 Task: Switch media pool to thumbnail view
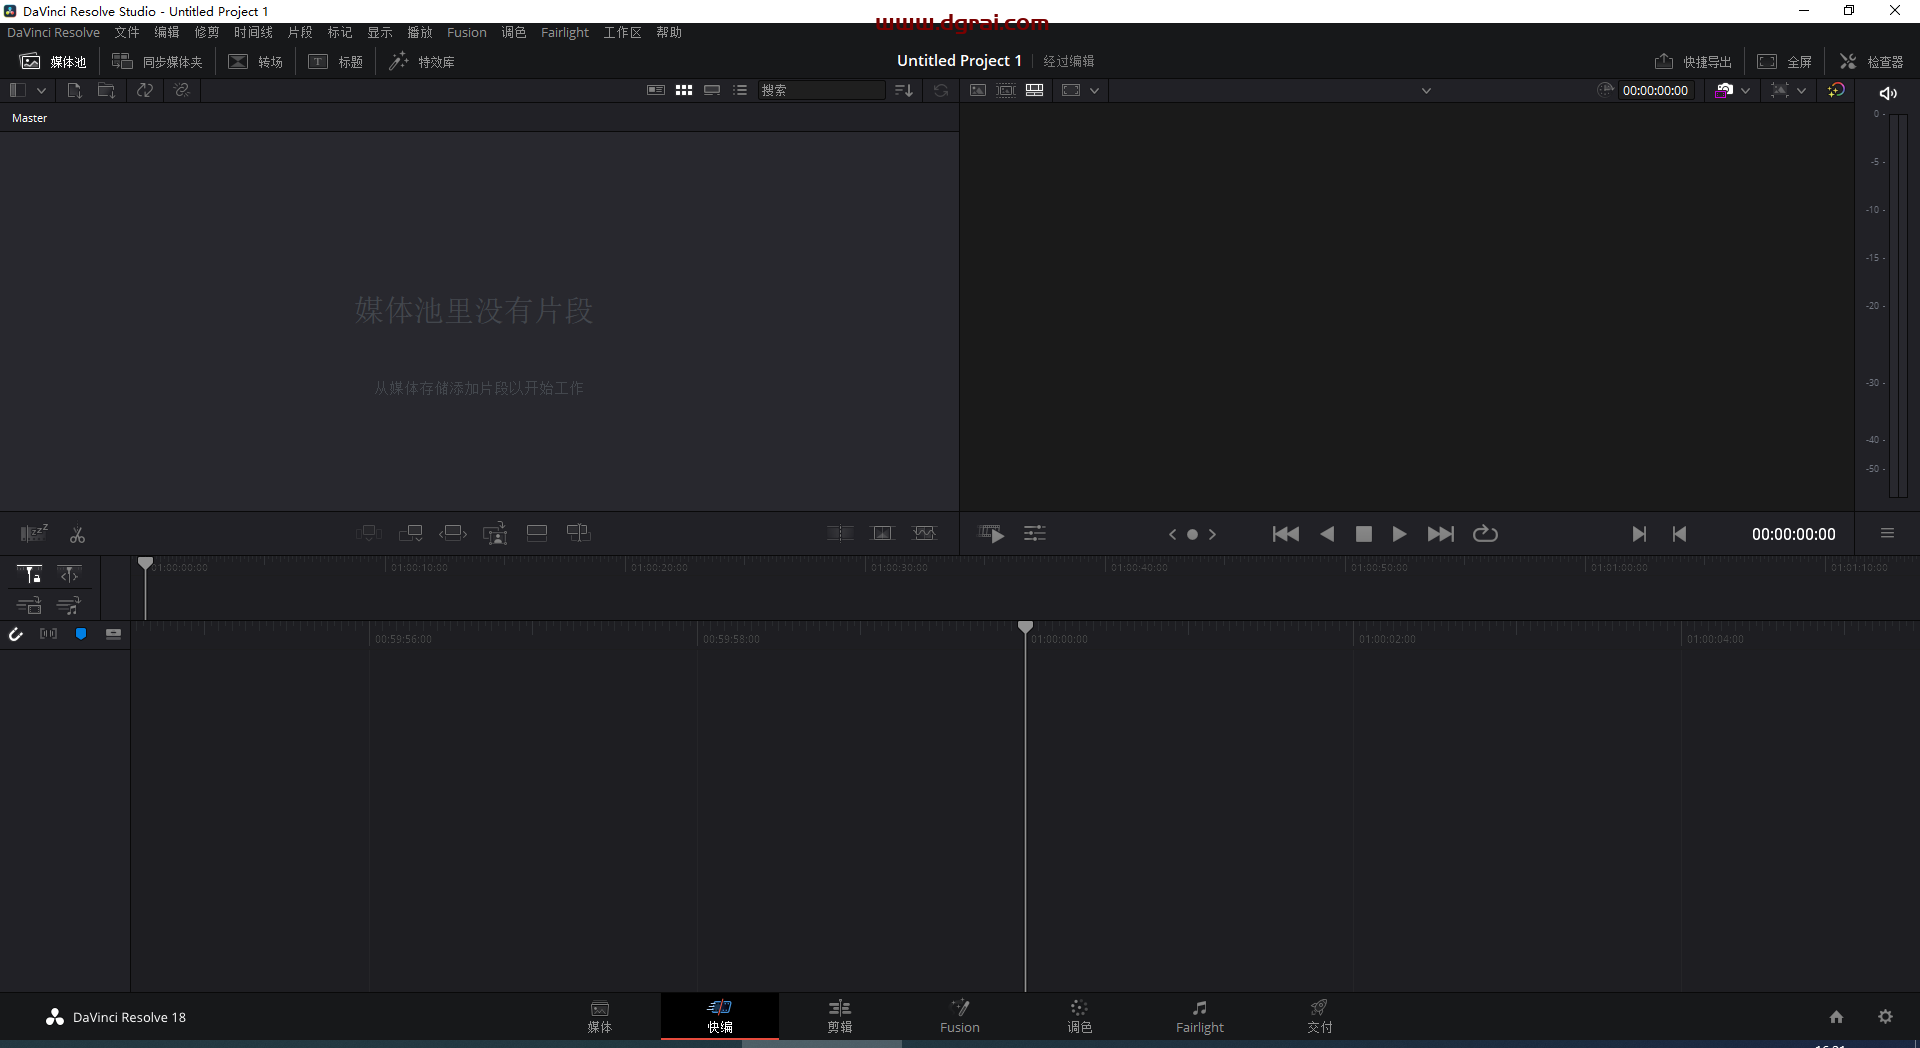pyautogui.click(x=684, y=89)
